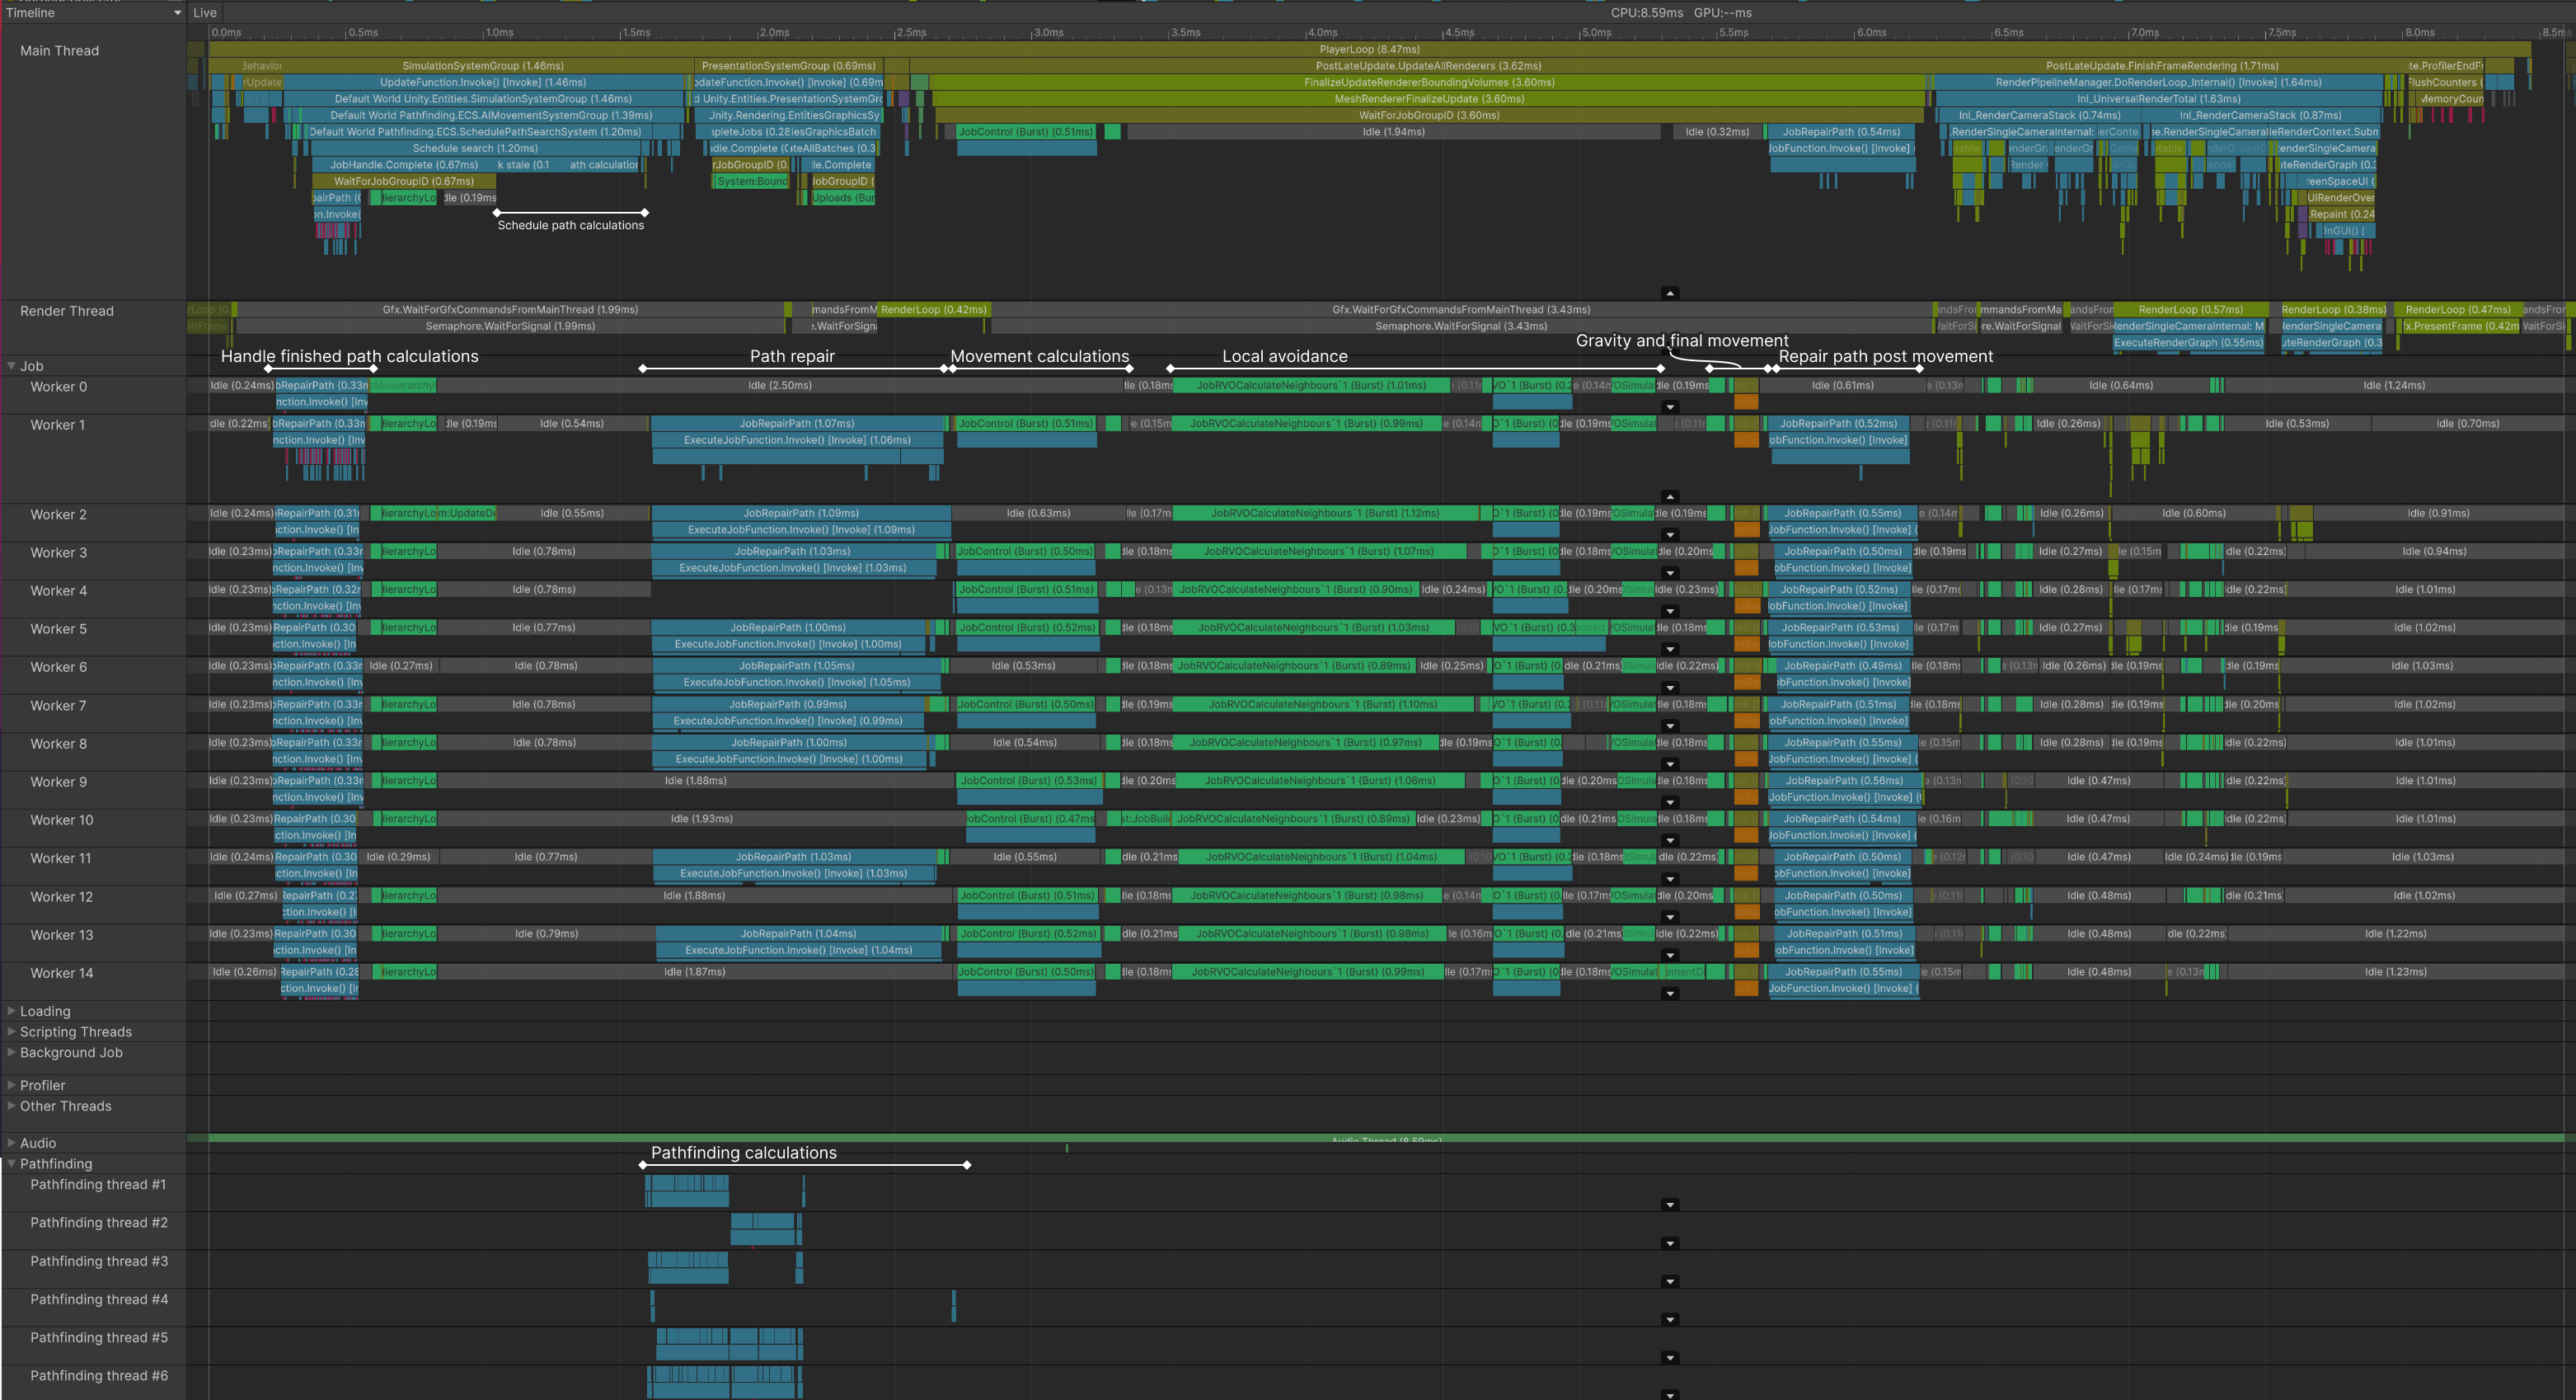
Task: Expand Pathfinding thread #1 row arrow
Action: pos(1670,1205)
